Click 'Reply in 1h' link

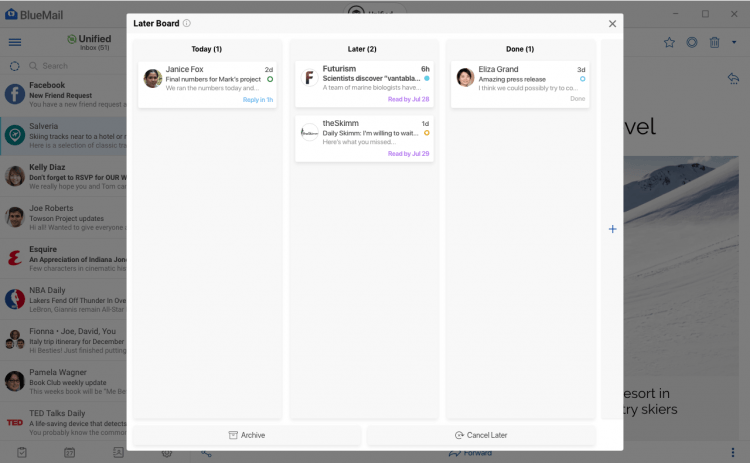258,99
